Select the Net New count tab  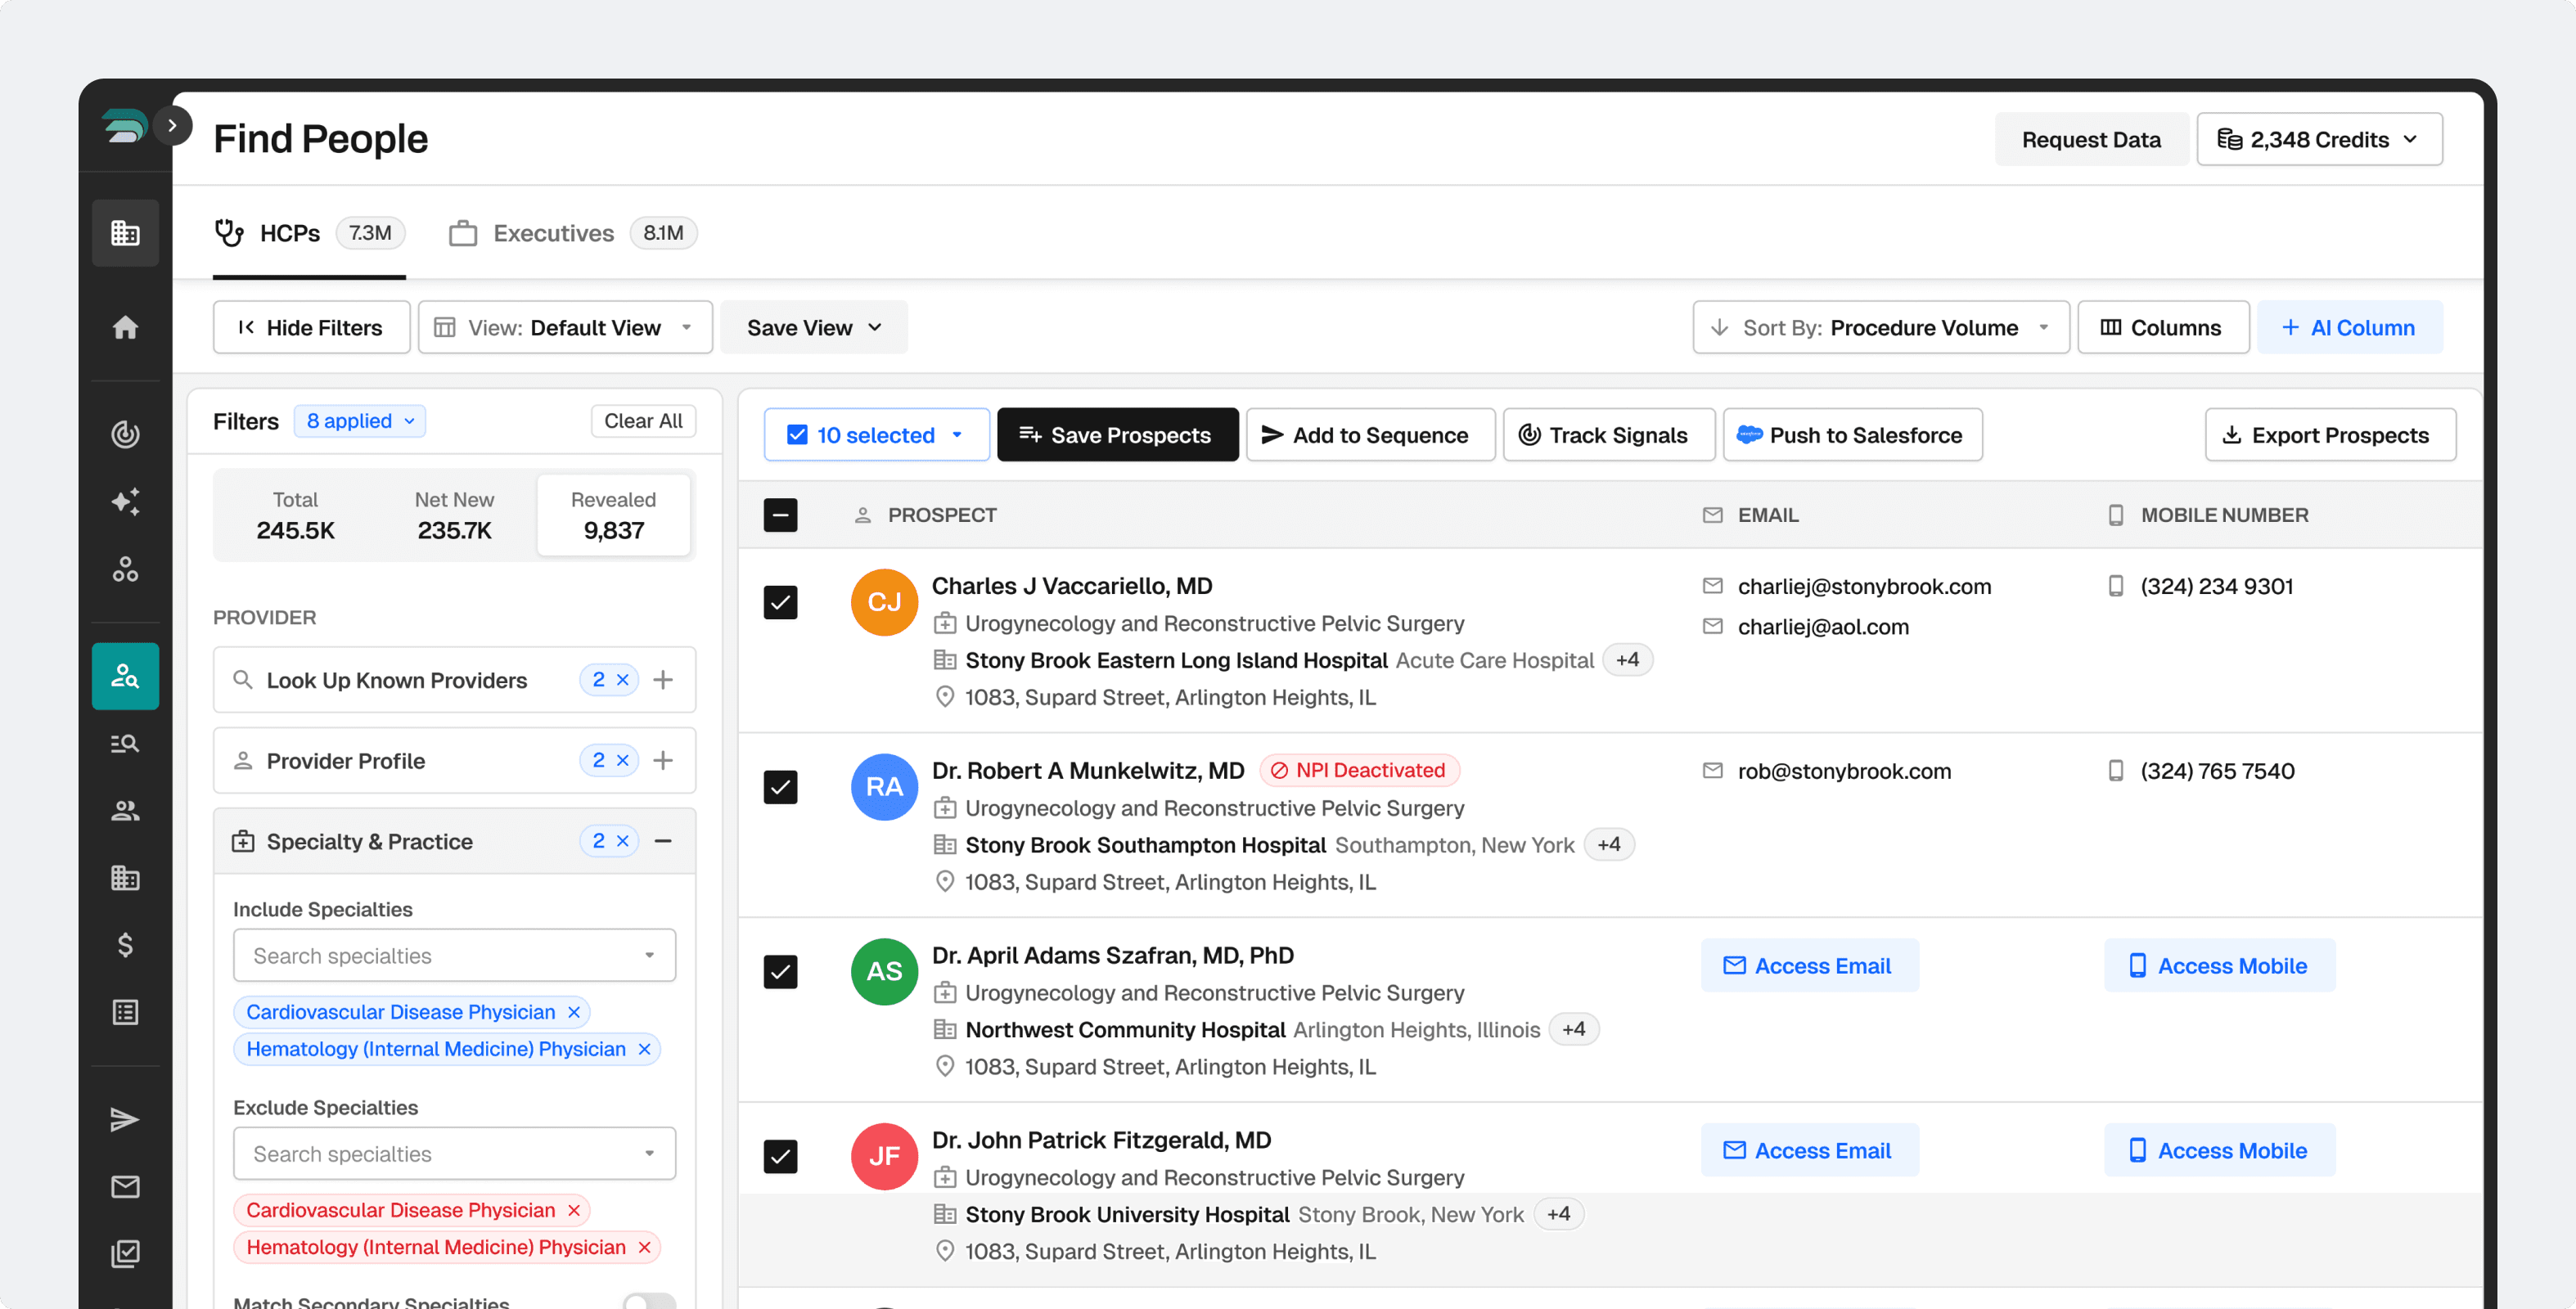coord(454,515)
